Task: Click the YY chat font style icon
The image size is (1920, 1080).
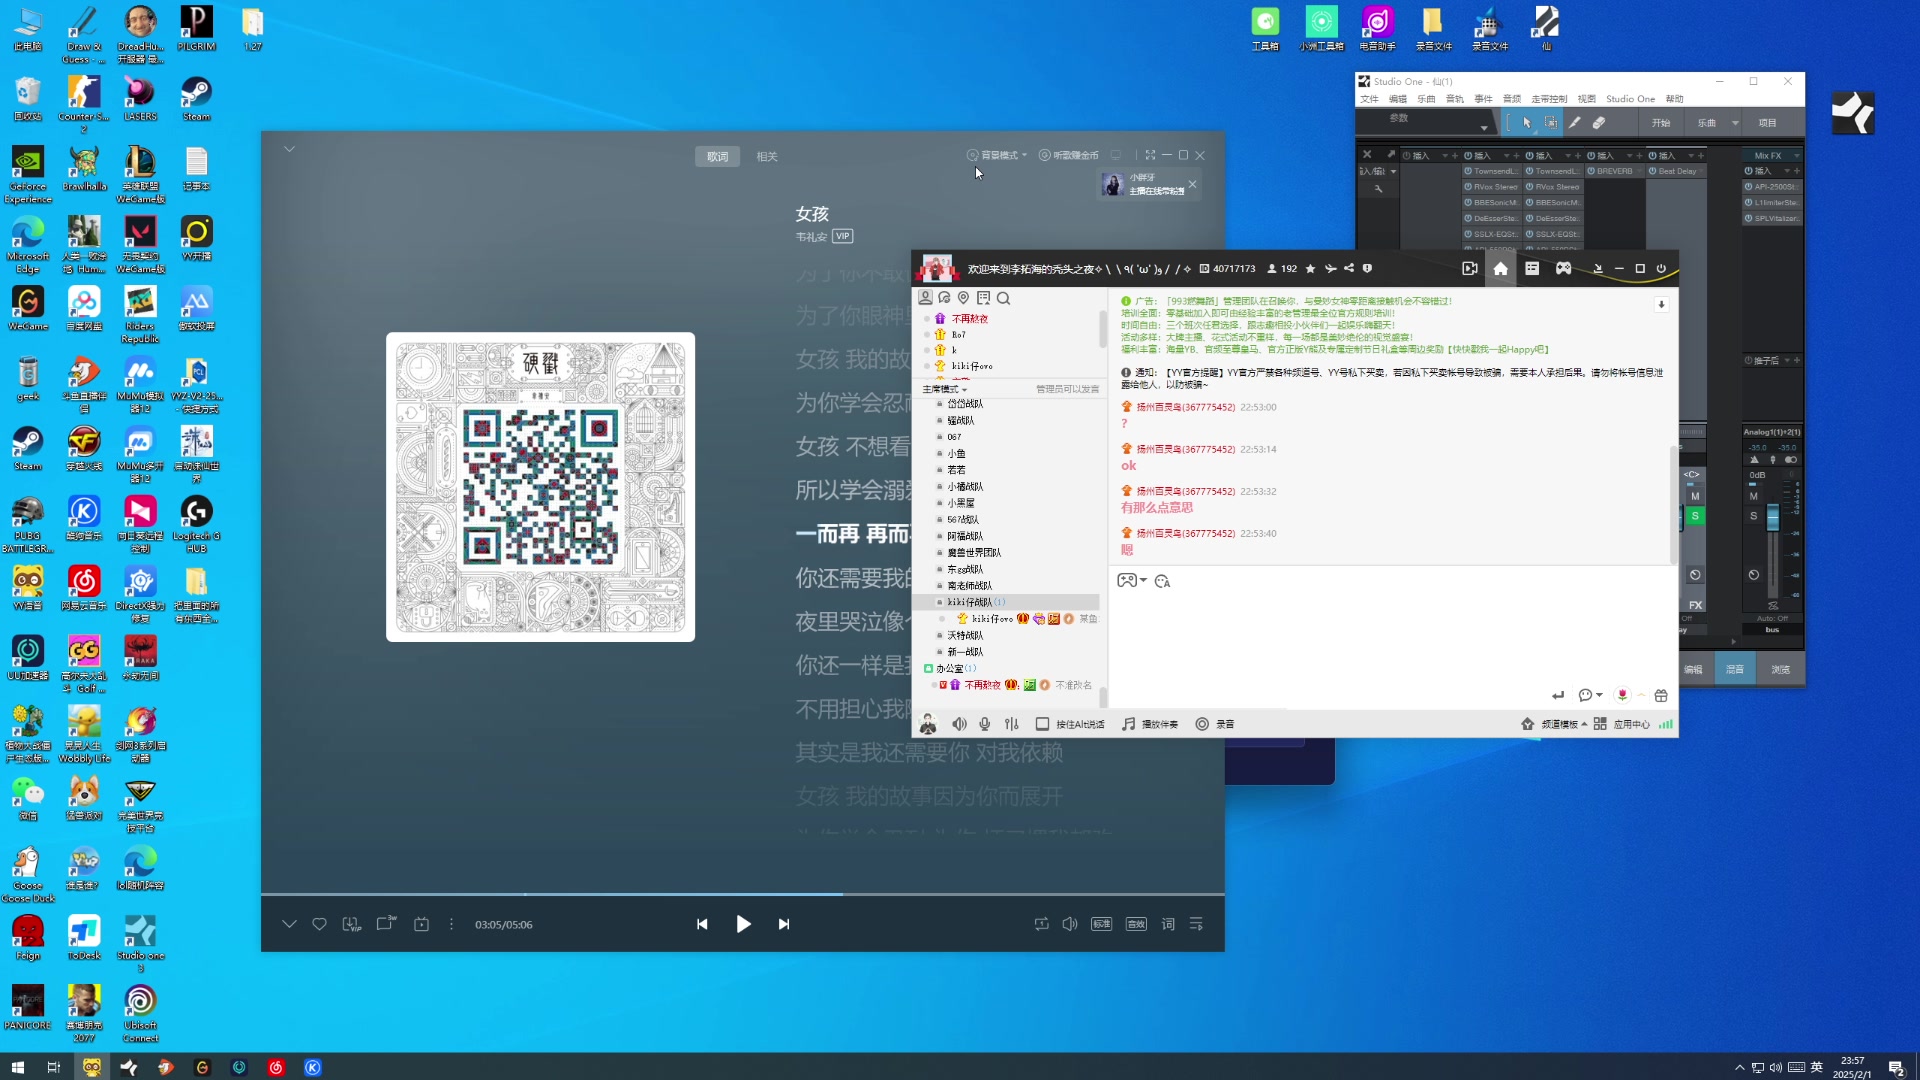Action: (1162, 581)
